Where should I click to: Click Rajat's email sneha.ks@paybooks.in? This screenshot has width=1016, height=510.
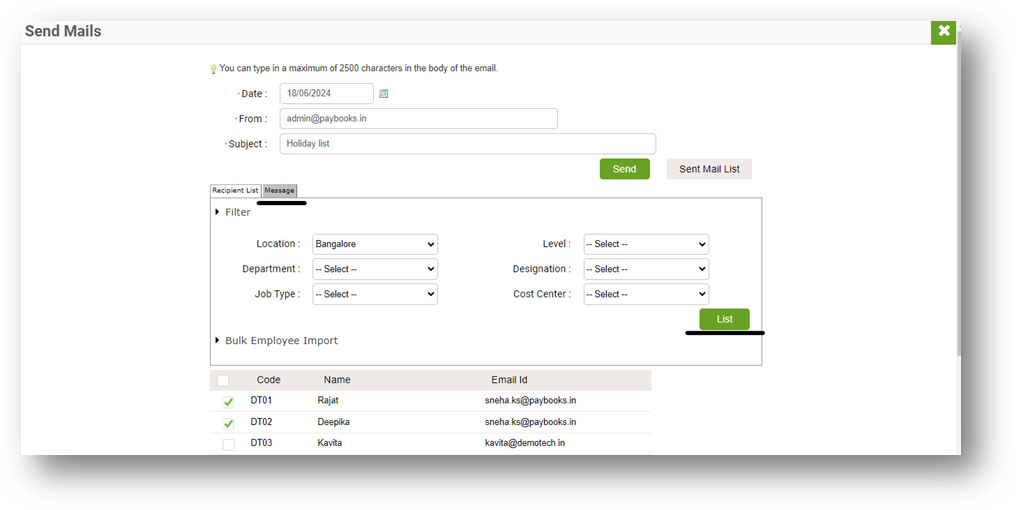click(530, 400)
